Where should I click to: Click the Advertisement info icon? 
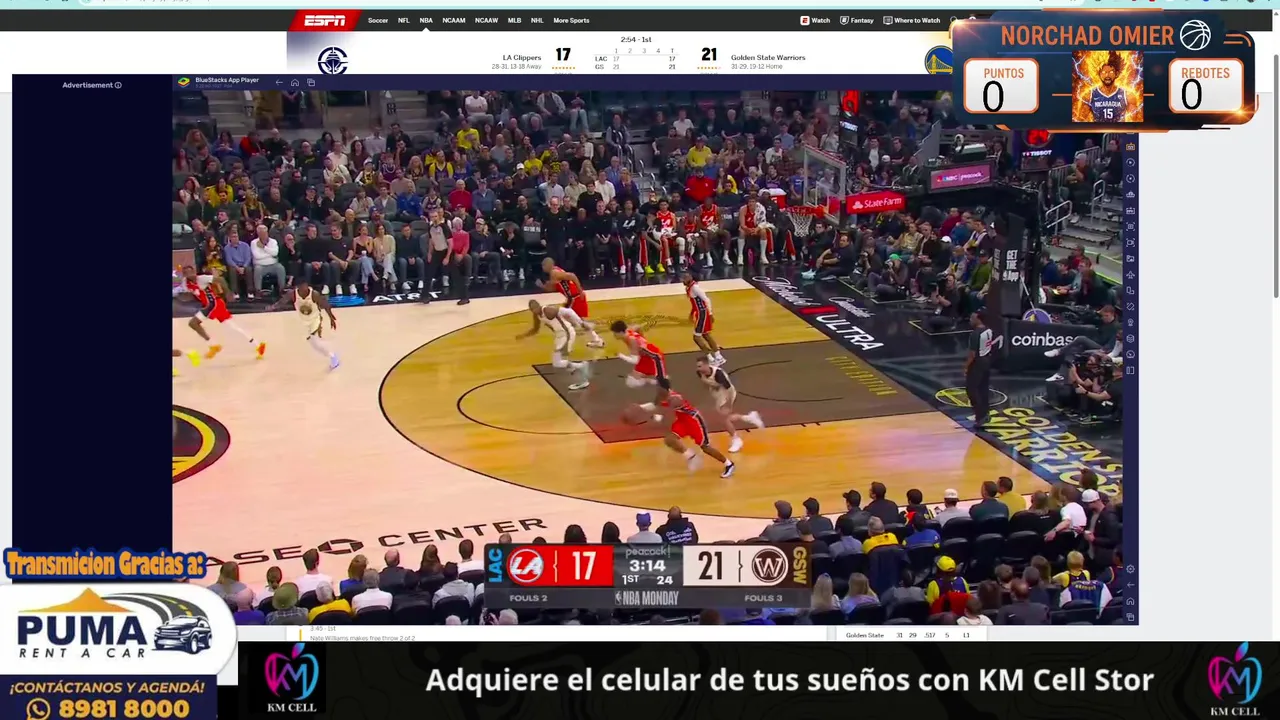(118, 85)
